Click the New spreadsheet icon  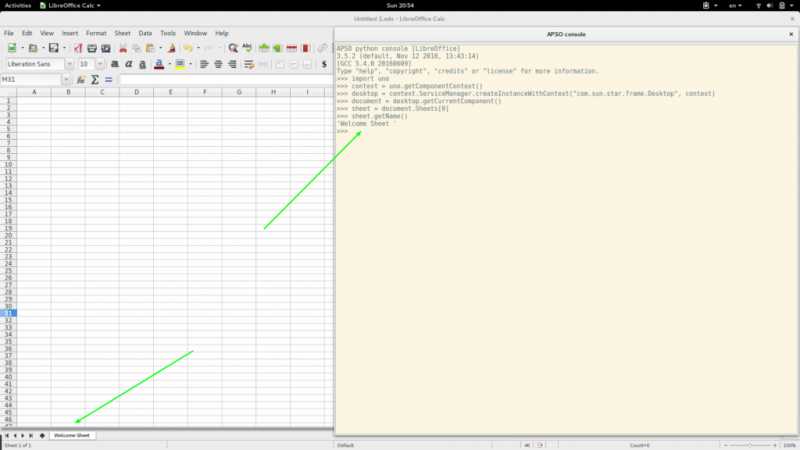pyautogui.click(x=11, y=48)
